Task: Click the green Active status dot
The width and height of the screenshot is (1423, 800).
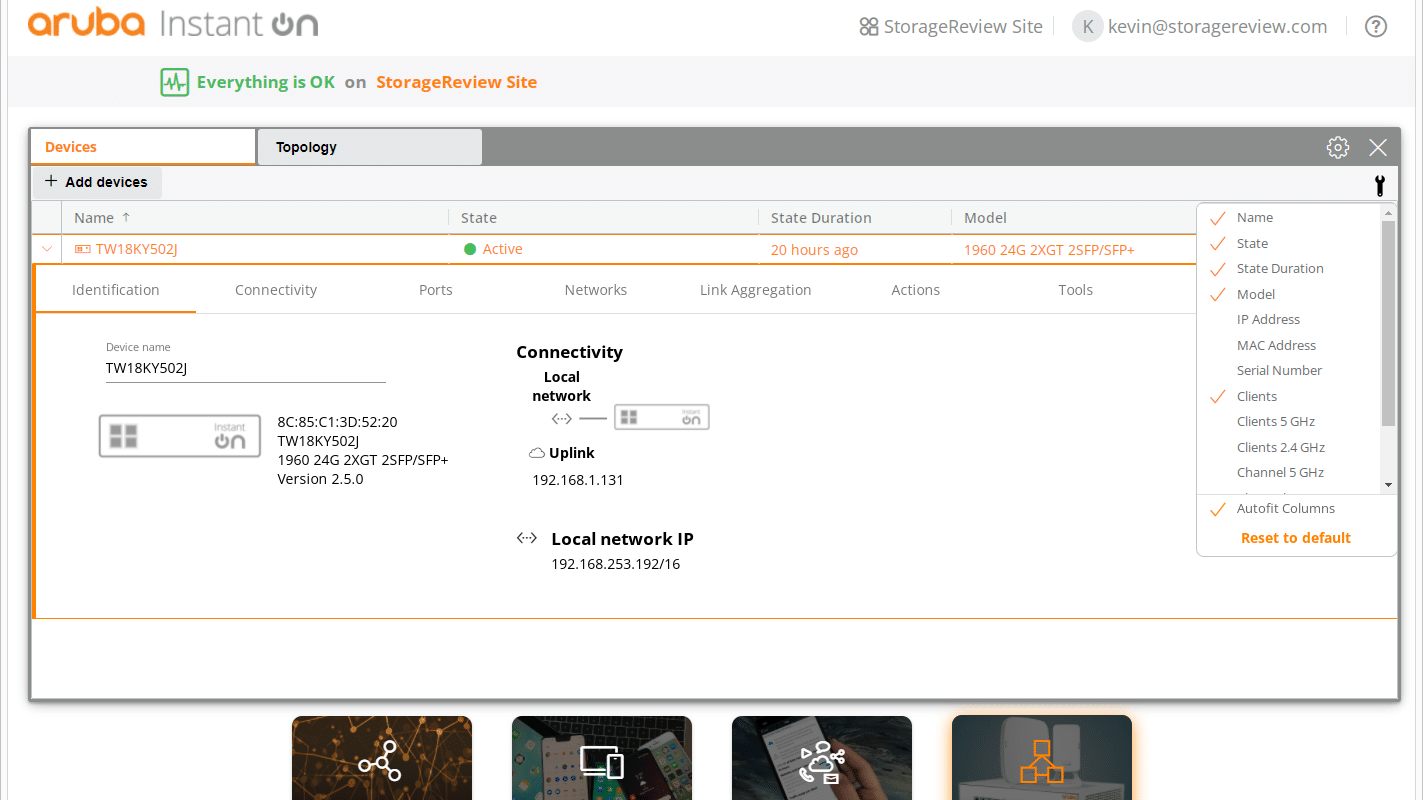Action: pyautogui.click(x=470, y=249)
